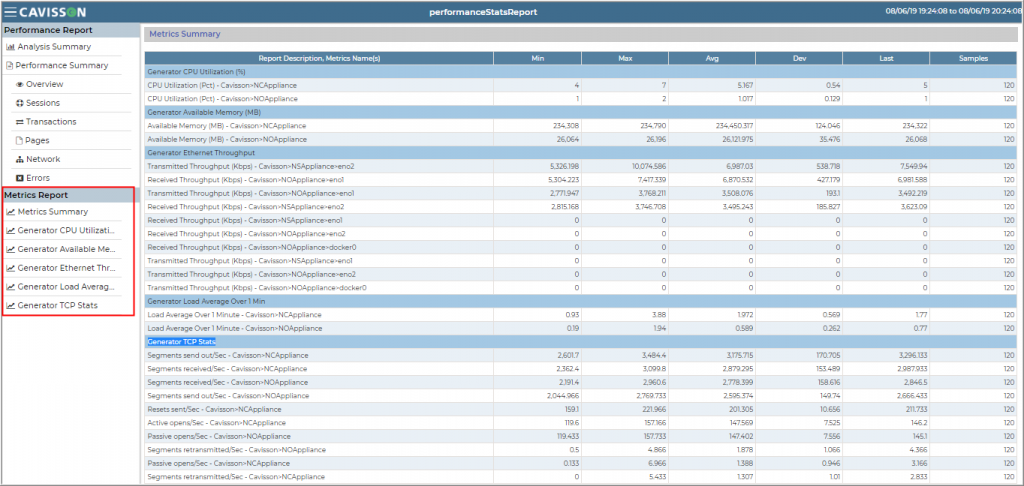Screen dimensions: 1024x486
Task: Click the Errors icon in sidebar
Action: [20, 178]
